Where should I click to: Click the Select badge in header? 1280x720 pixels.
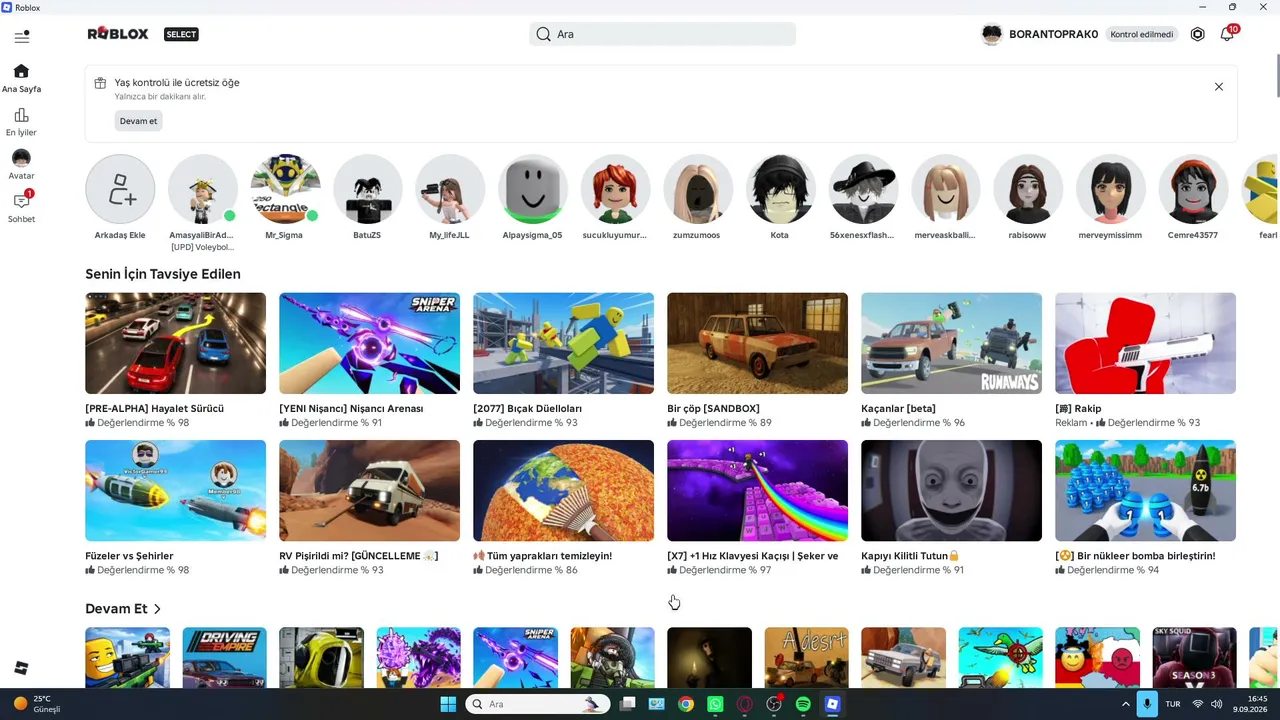click(x=181, y=34)
